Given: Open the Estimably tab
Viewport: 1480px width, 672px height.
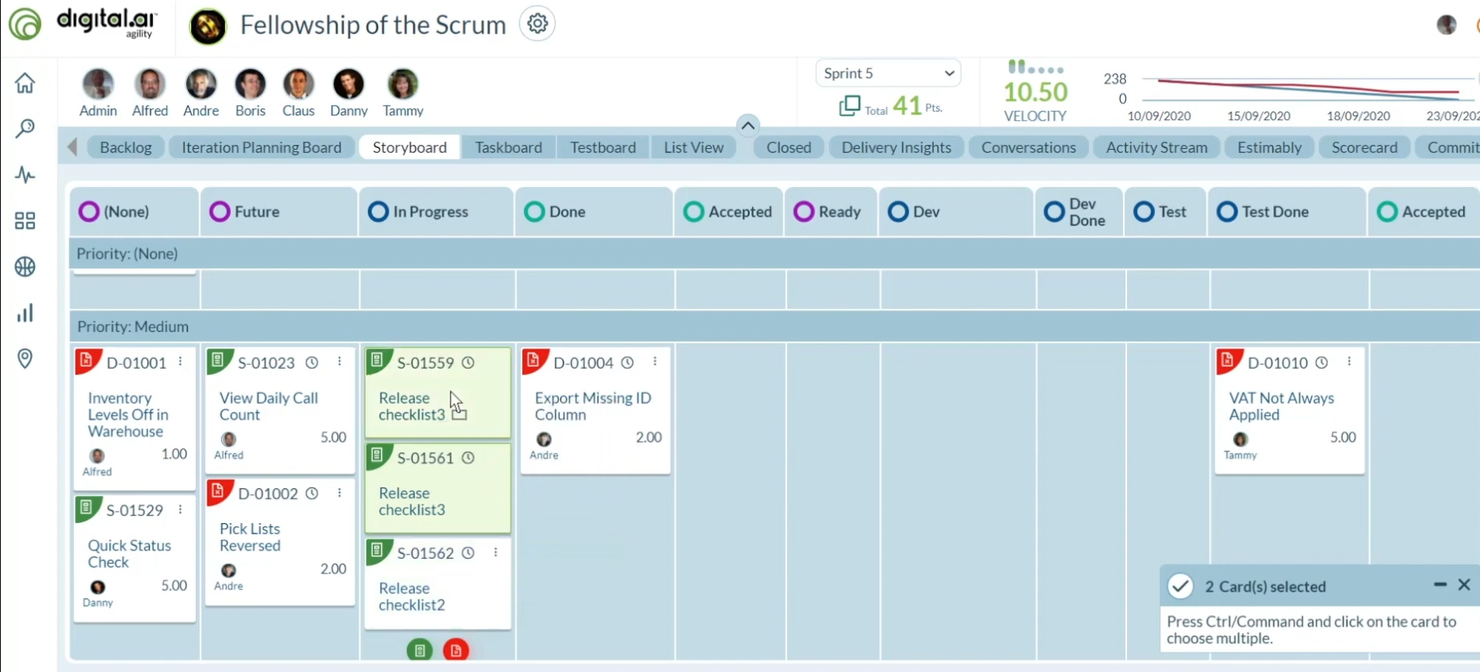Looking at the screenshot, I should [x=1269, y=147].
